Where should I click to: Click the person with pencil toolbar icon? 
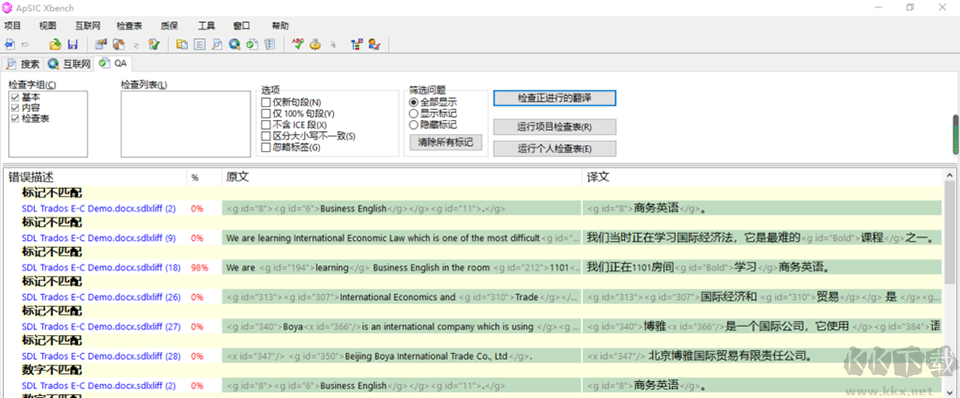tap(375, 44)
